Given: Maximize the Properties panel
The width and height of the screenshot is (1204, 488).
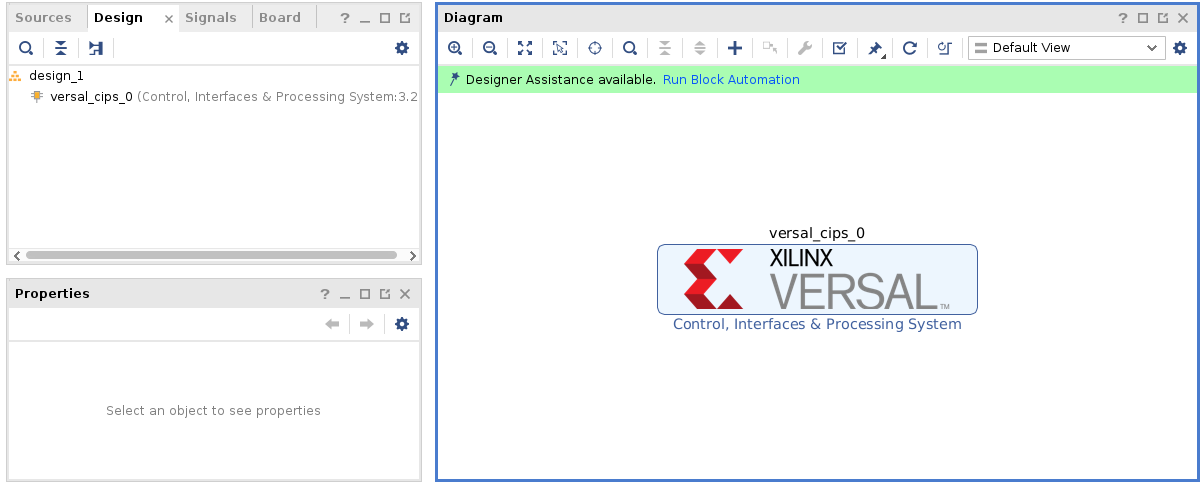Looking at the screenshot, I should coord(365,294).
